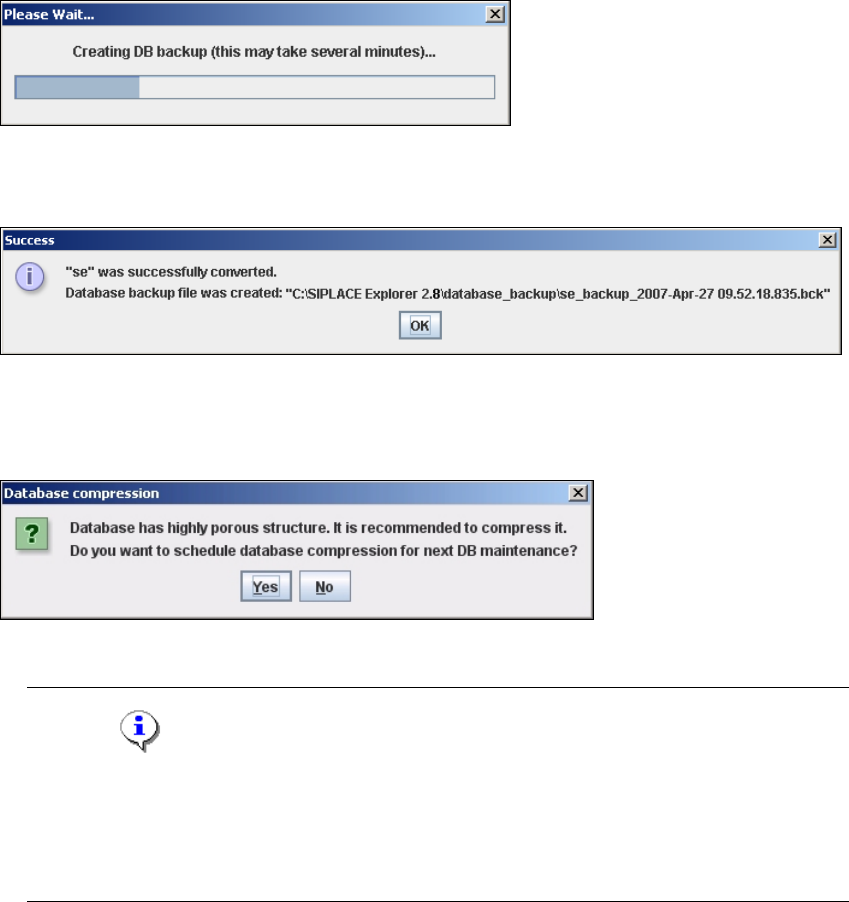Click the 'successfully converted' message line
Screen dimensions: 849x902
[171, 272]
